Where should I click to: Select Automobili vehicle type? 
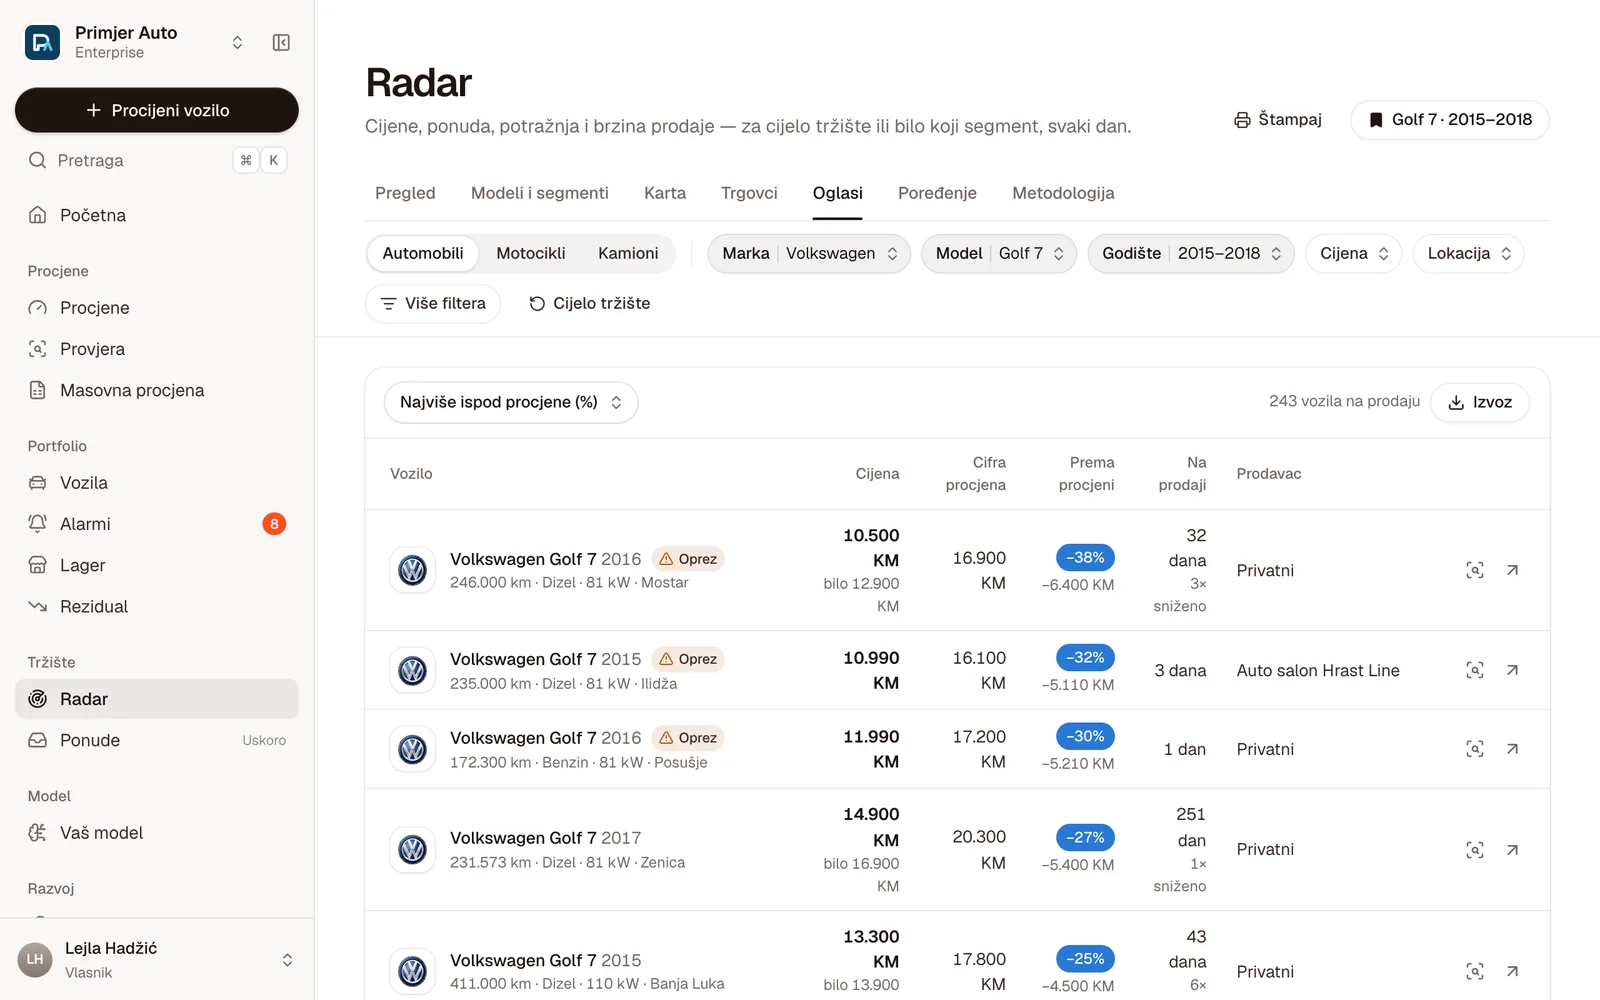click(x=423, y=254)
